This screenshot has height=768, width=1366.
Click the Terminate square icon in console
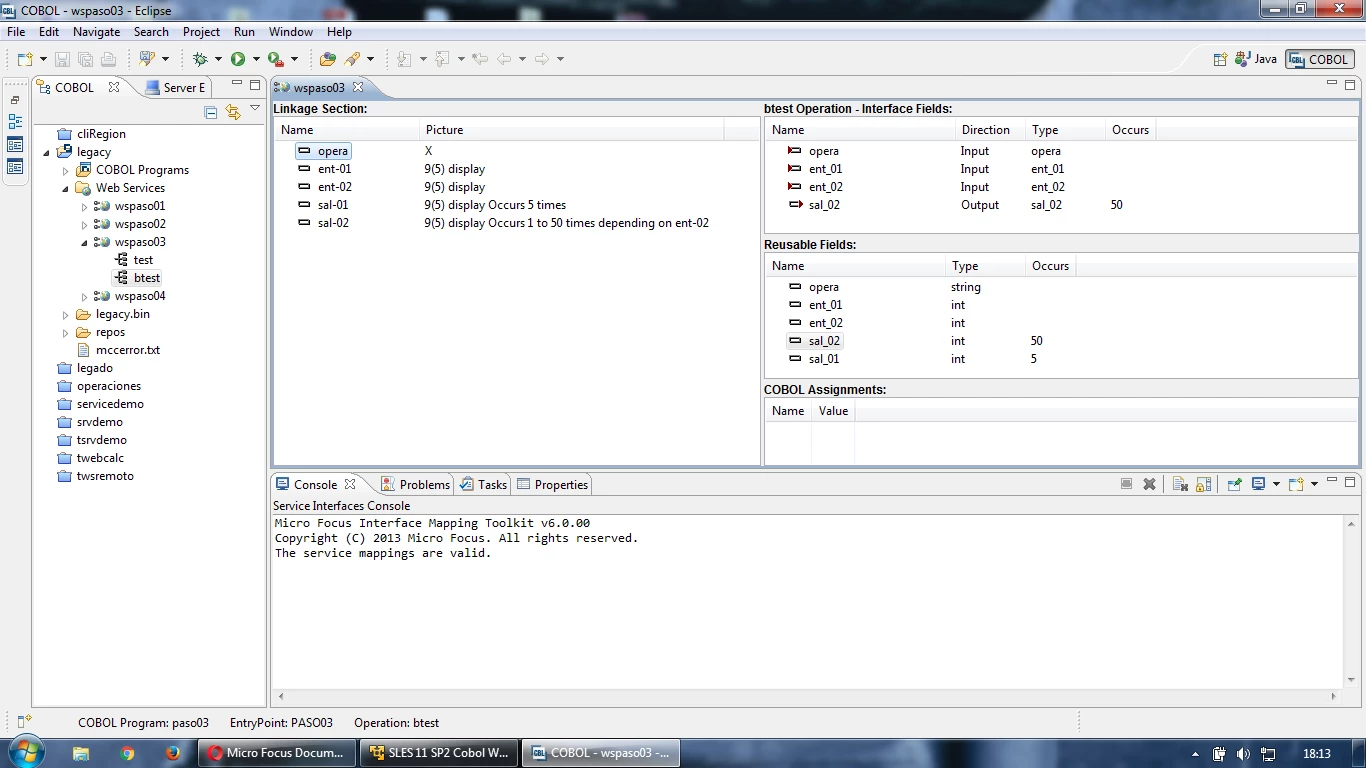click(1126, 484)
